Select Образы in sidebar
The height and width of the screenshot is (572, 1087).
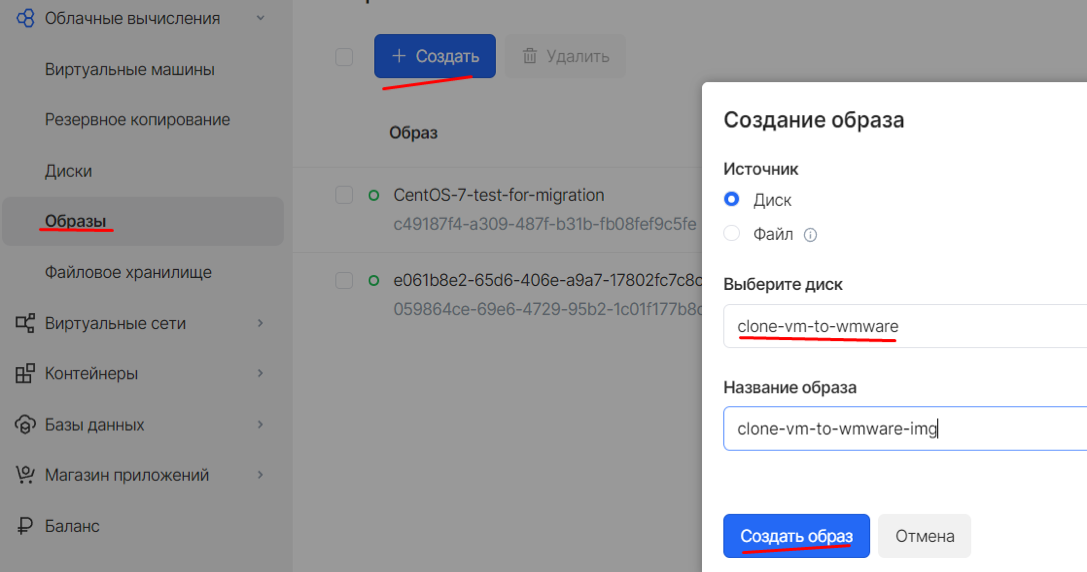click(143, 221)
